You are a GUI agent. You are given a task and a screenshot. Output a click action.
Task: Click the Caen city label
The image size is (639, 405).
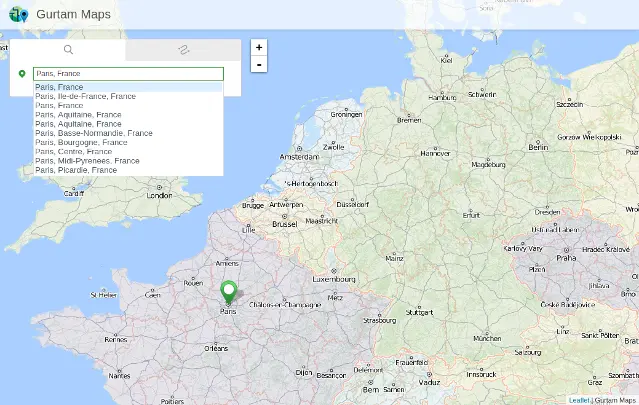[152, 295]
